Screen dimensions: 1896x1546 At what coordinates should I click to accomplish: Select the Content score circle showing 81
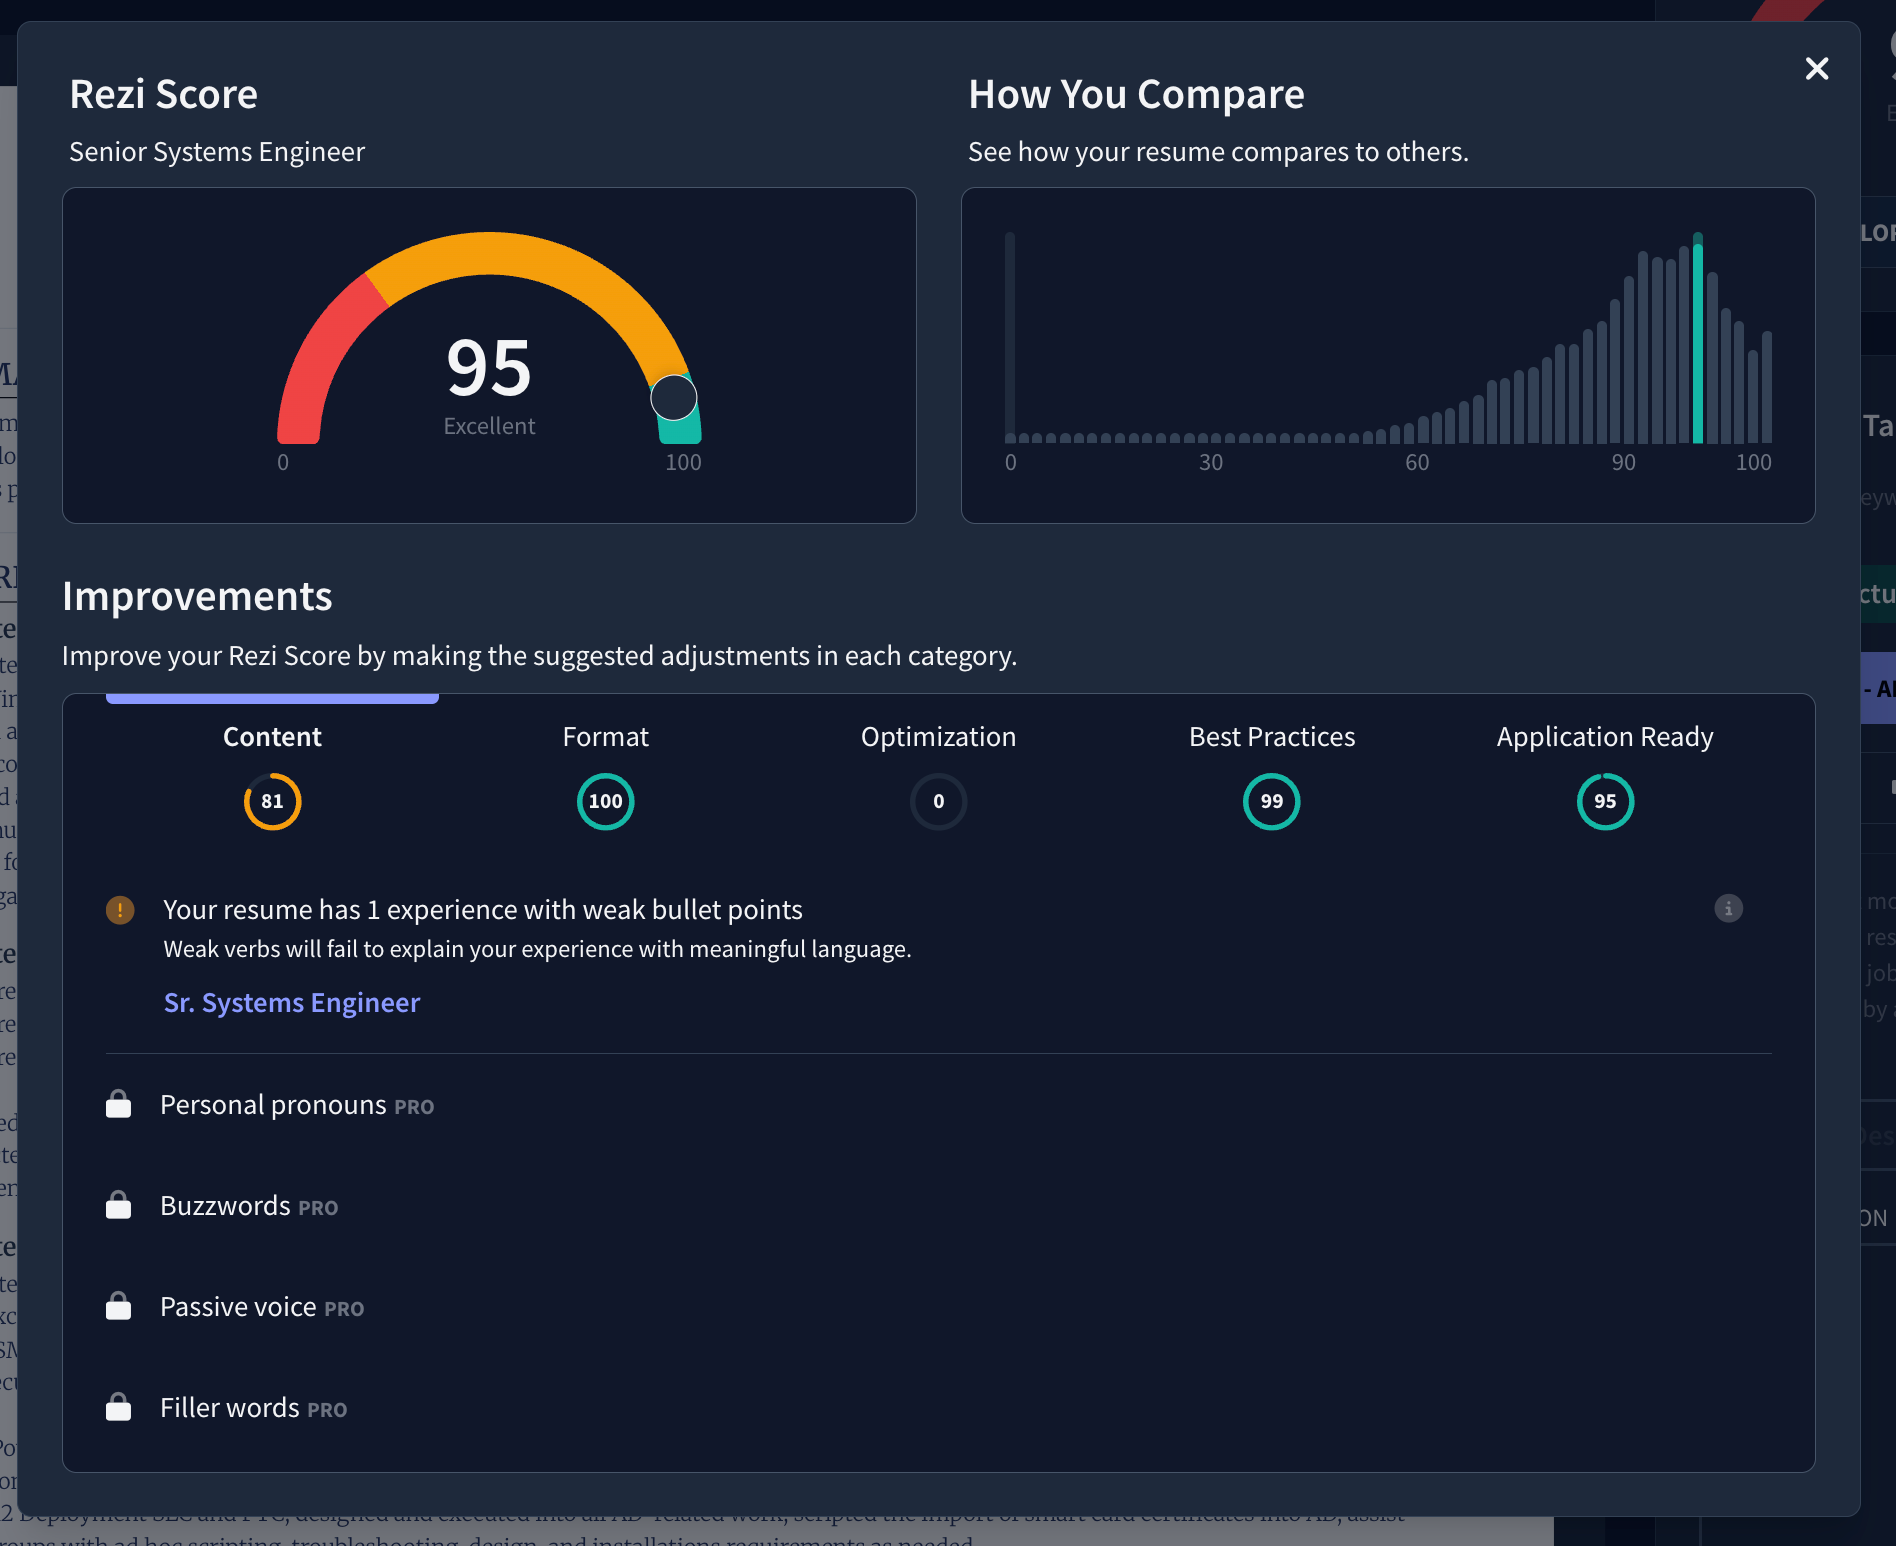click(x=272, y=801)
